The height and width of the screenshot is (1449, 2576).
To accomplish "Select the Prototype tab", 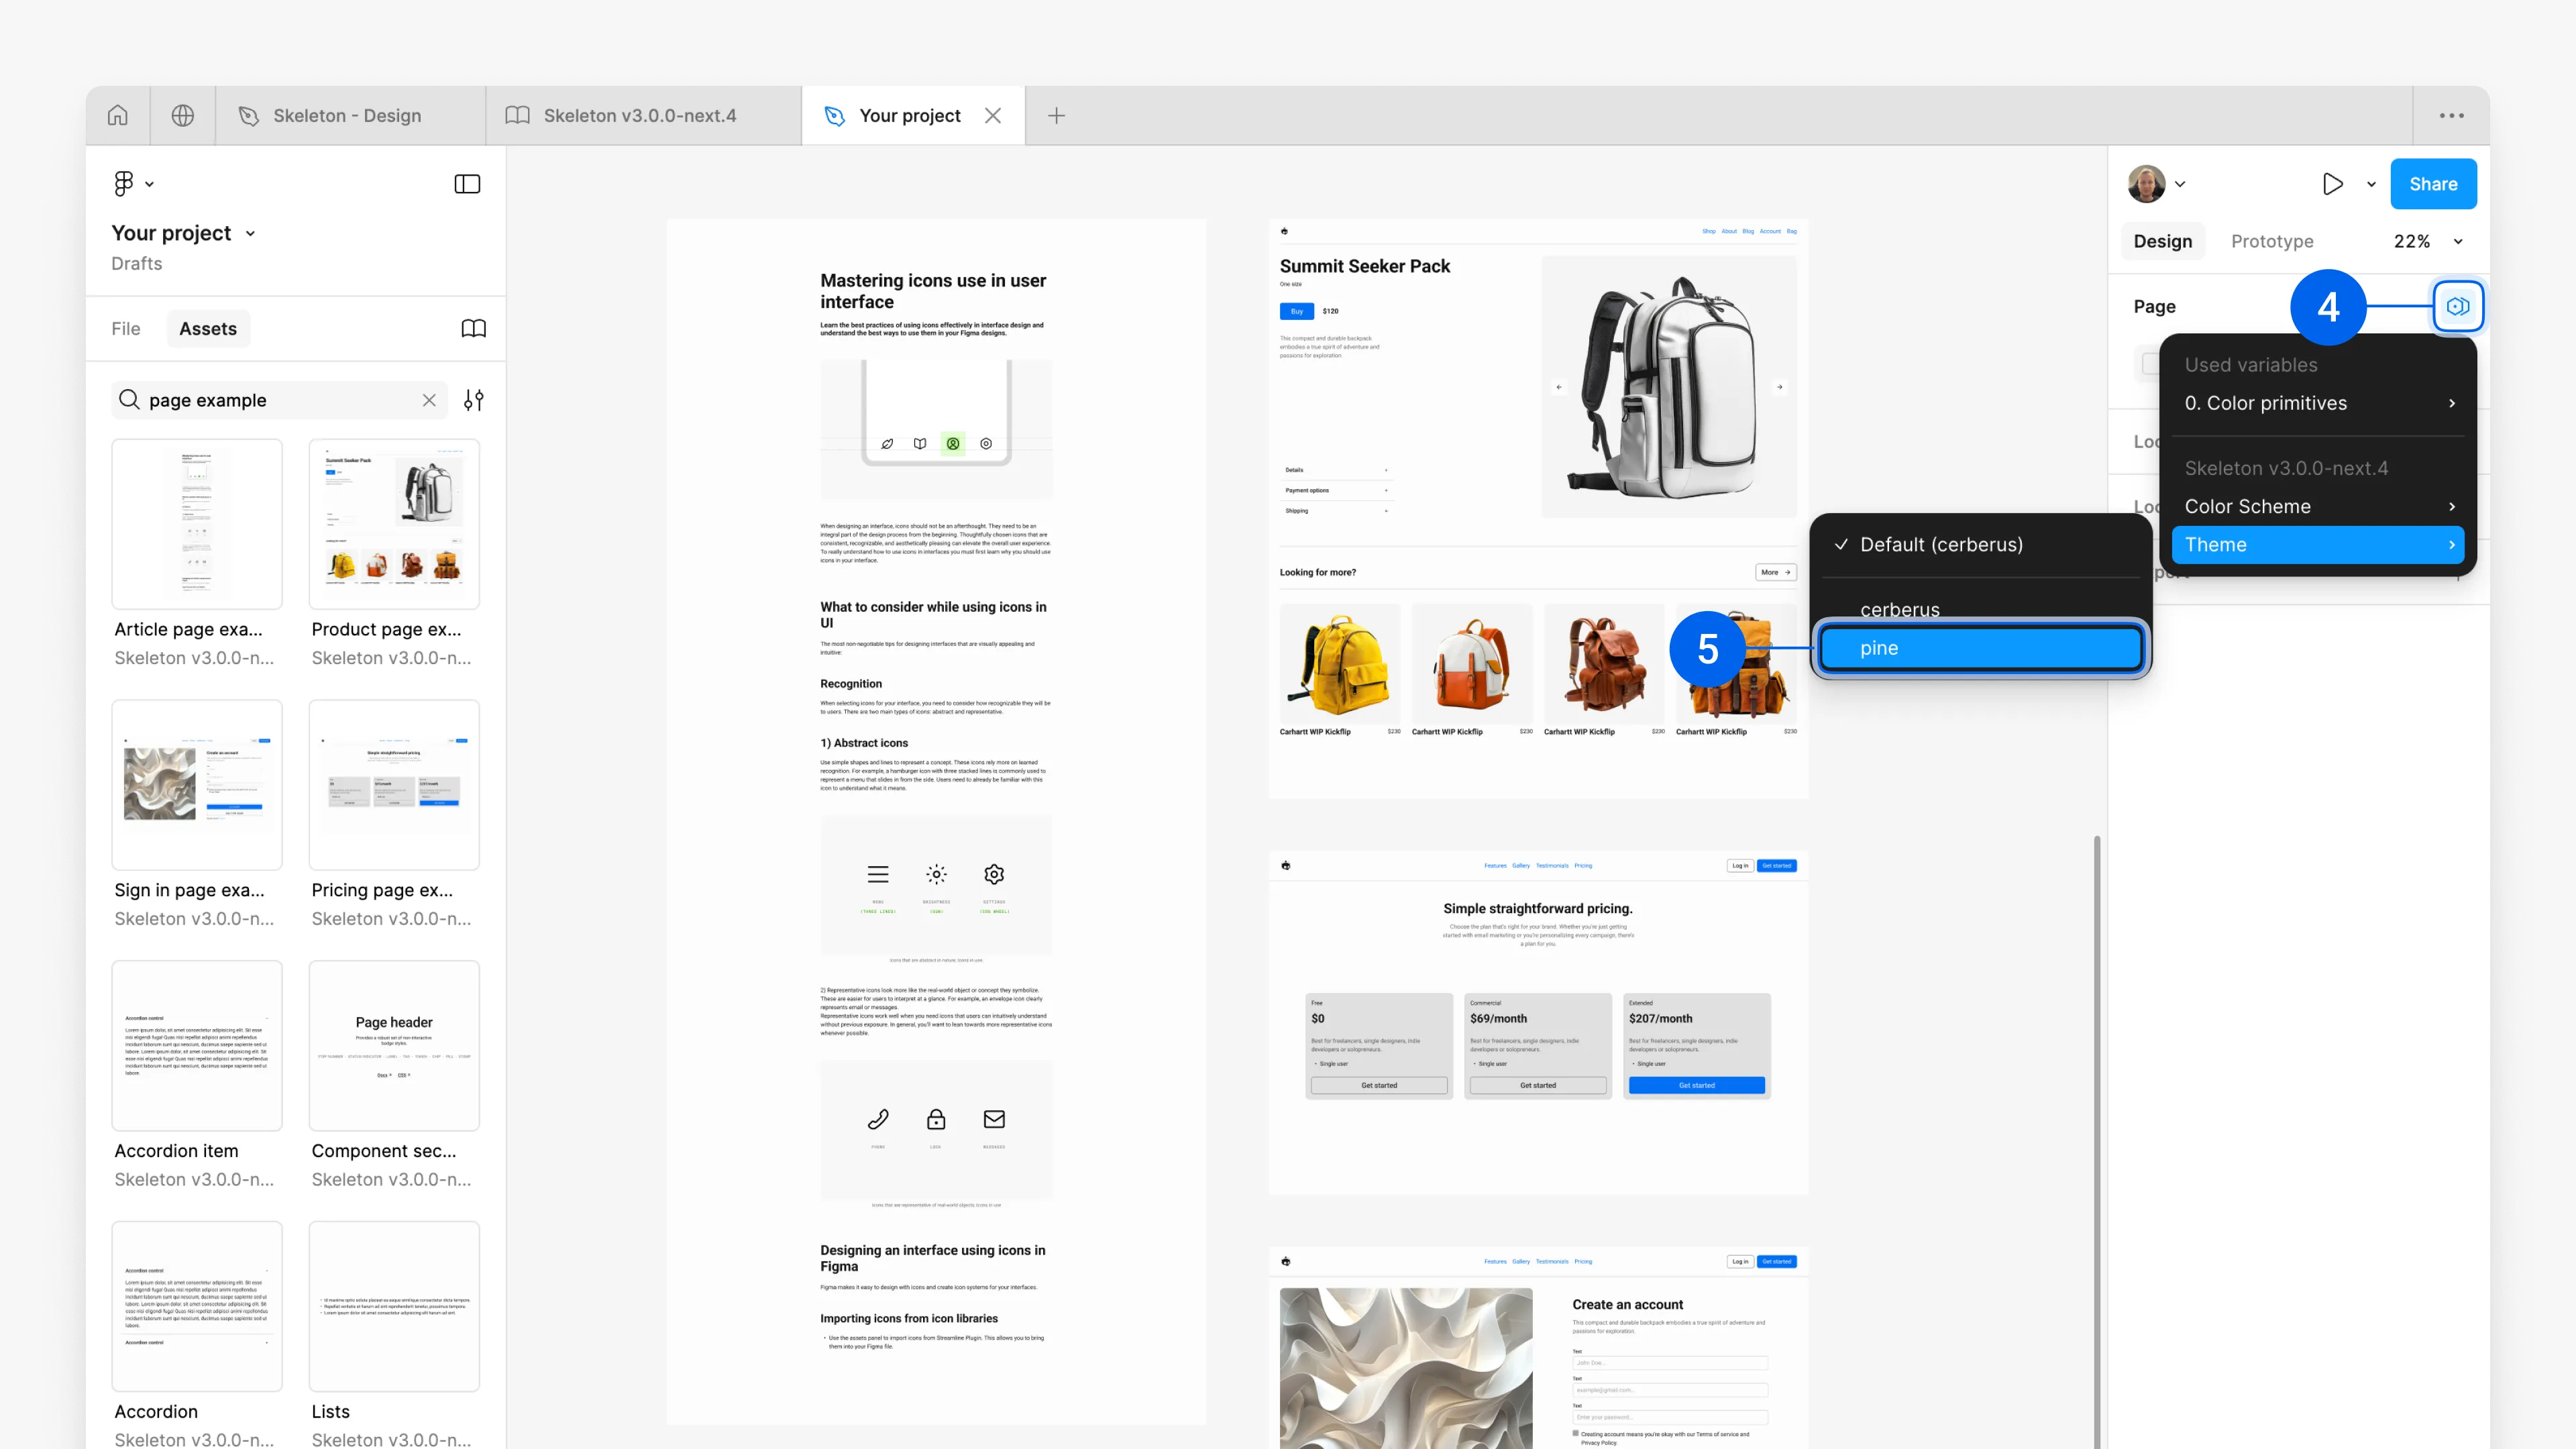I will pos(2271,241).
